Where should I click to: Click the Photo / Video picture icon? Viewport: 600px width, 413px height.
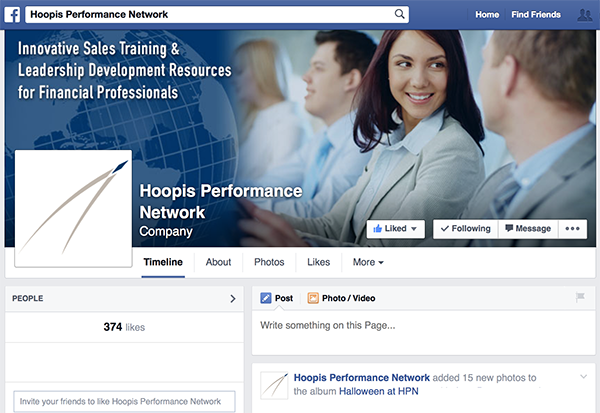click(x=313, y=298)
